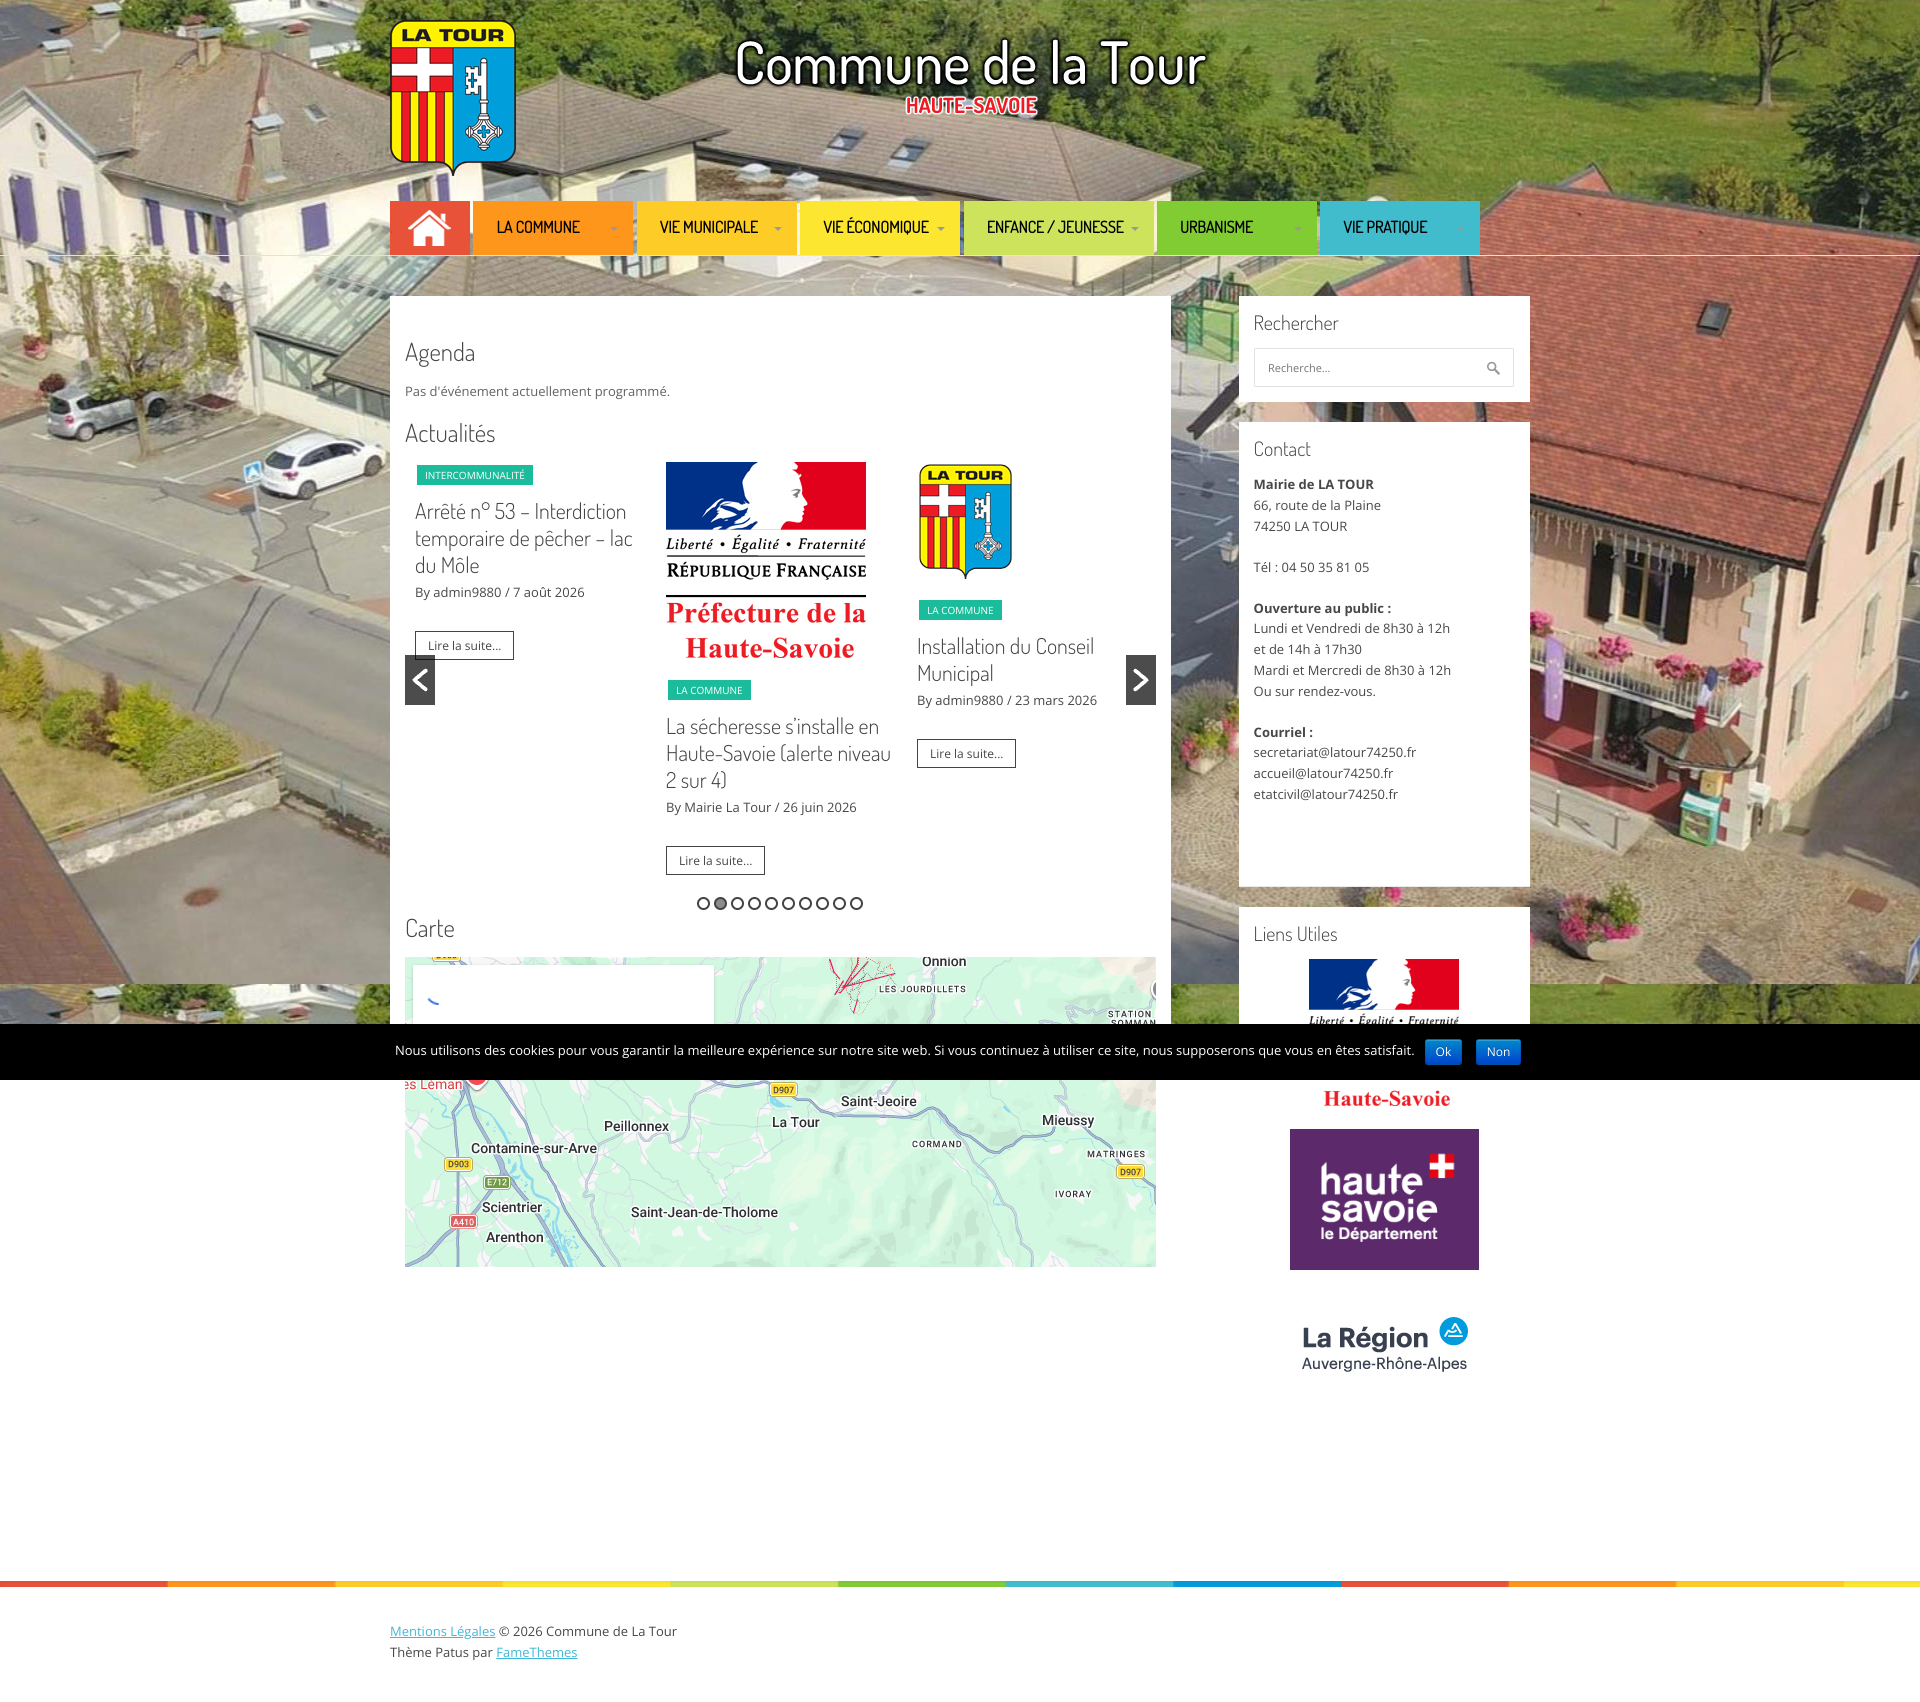This screenshot has height=1702, width=1920.
Task: Read more on Installation du Conseil Municipal
Action: [x=966, y=753]
